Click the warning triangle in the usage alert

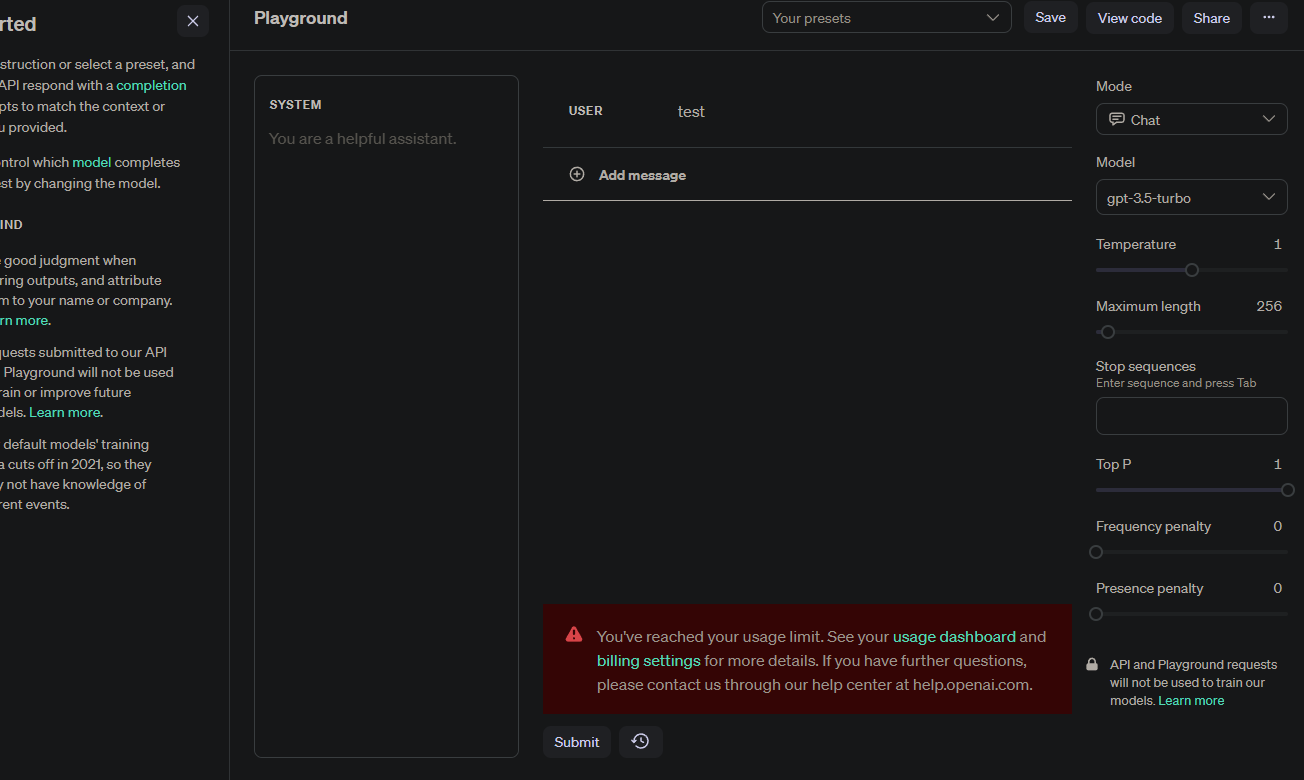tap(573, 634)
